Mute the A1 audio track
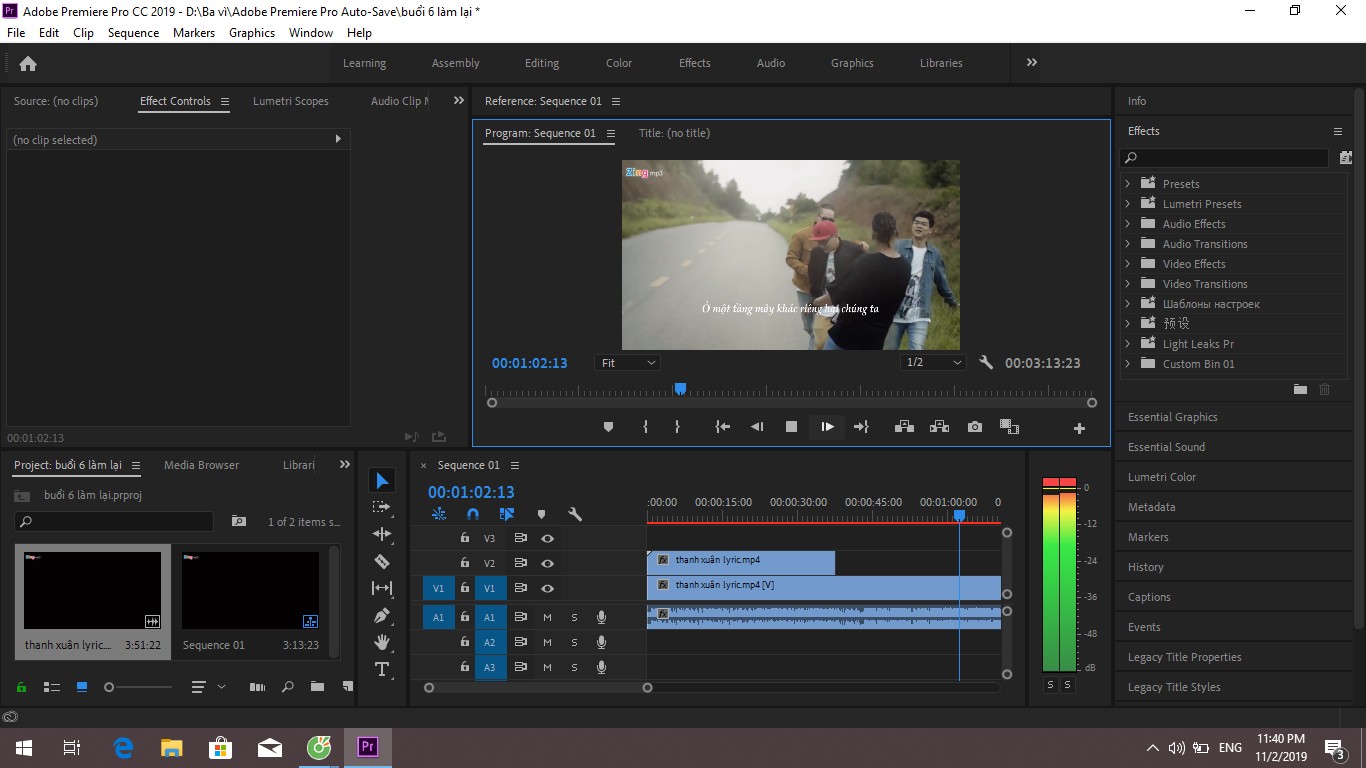Viewport: 1366px width, 768px height. pos(547,617)
